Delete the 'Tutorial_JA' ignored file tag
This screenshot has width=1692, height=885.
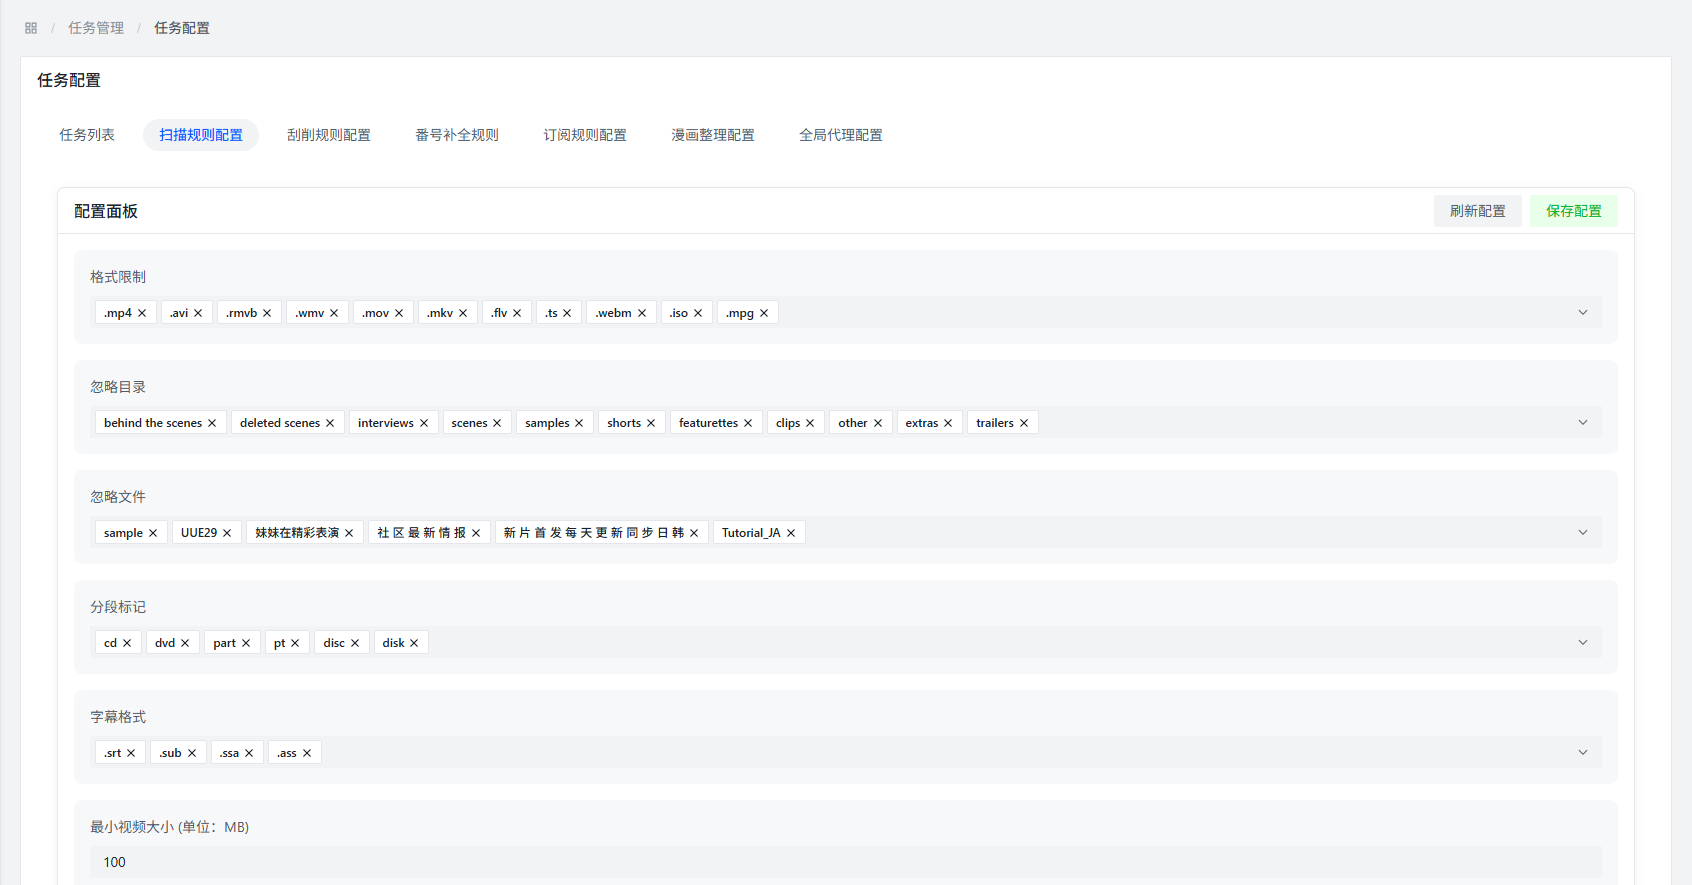791,533
